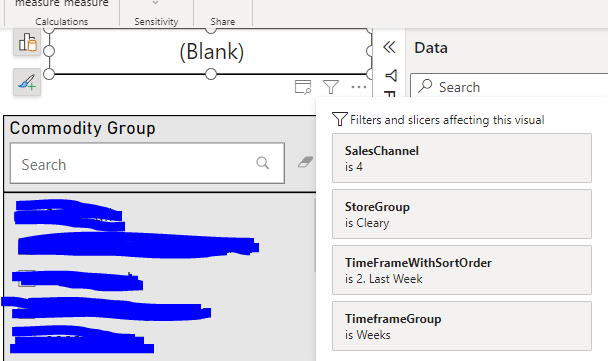The width and height of the screenshot is (608, 361).
Task: Click the StoreGroup is Cleary filter card
Action: click(x=462, y=214)
